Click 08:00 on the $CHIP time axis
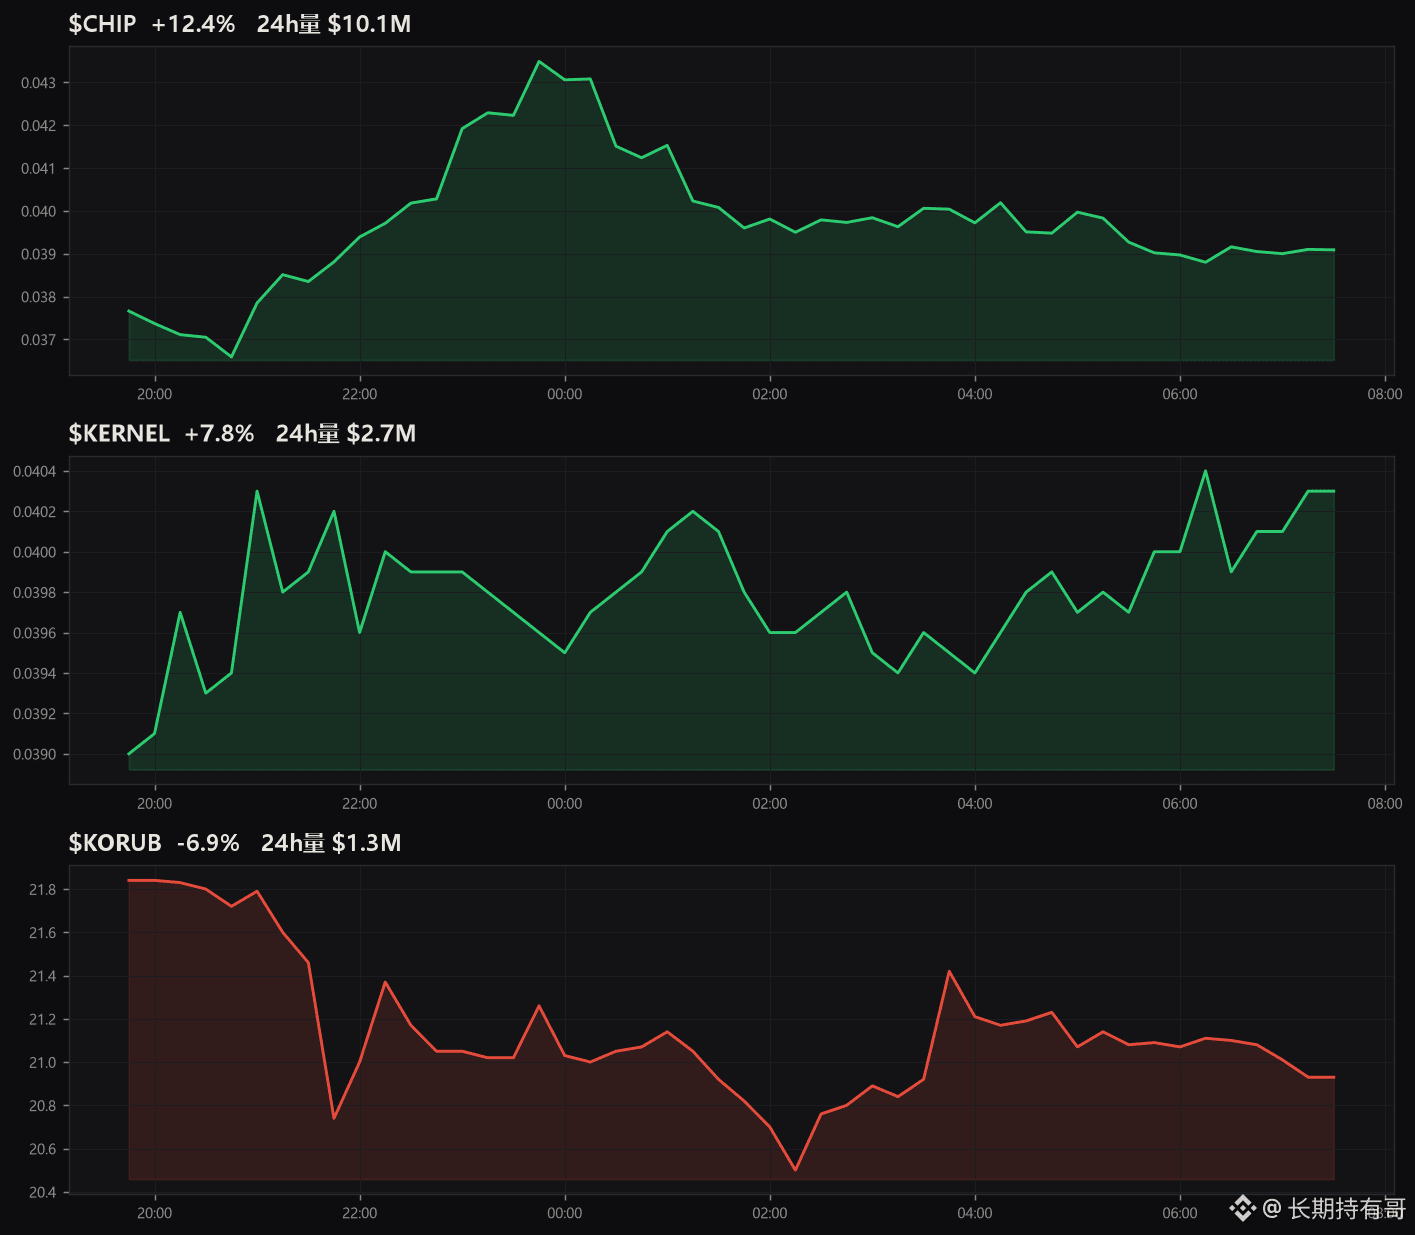Image resolution: width=1415 pixels, height=1235 pixels. 1385,394
